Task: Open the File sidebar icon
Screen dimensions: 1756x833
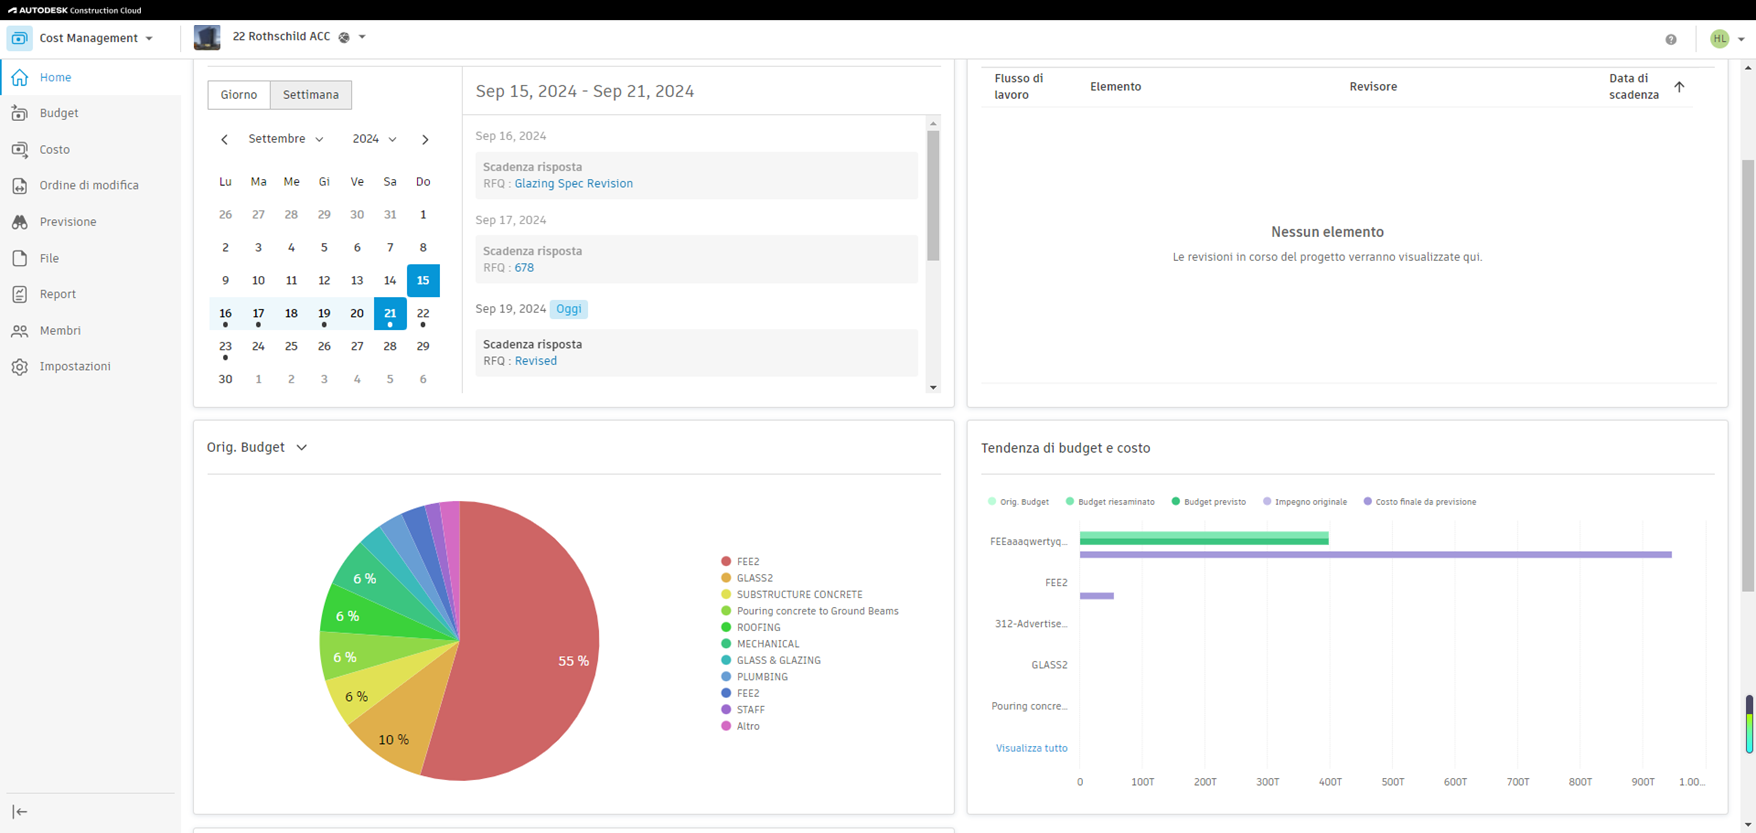Action: tap(20, 258)
